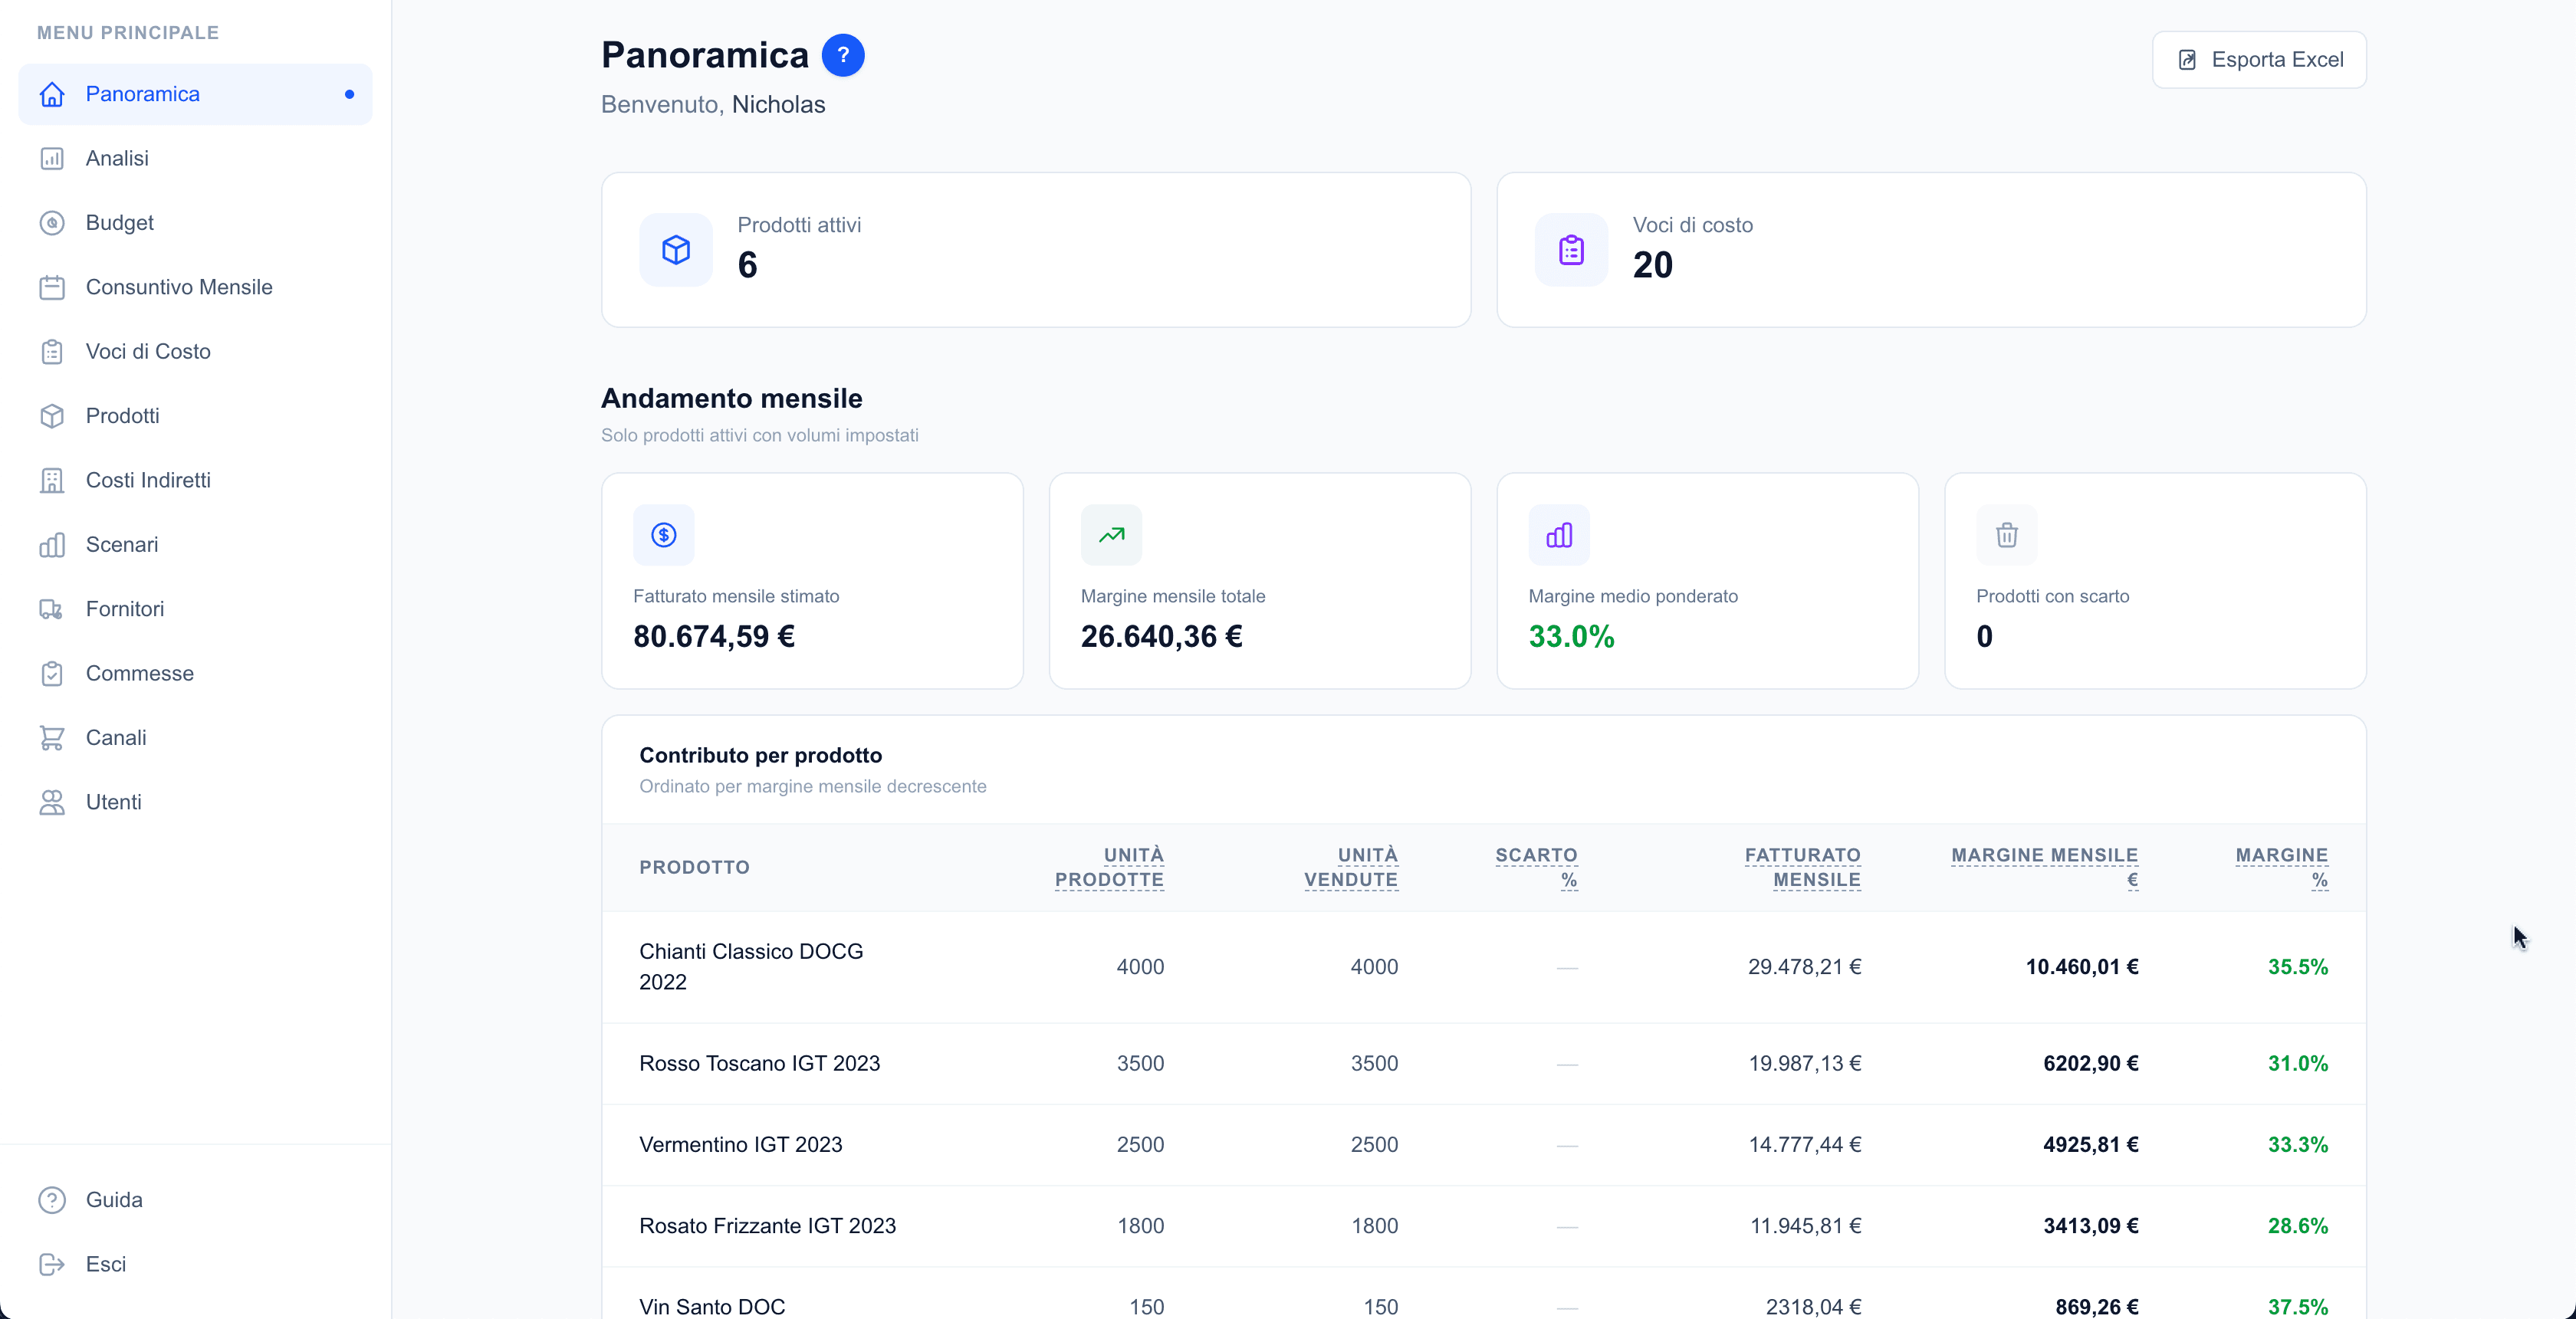Click the Budget coin icon
Screen dimensions: 2576x1319
click(x=52, y=223)
